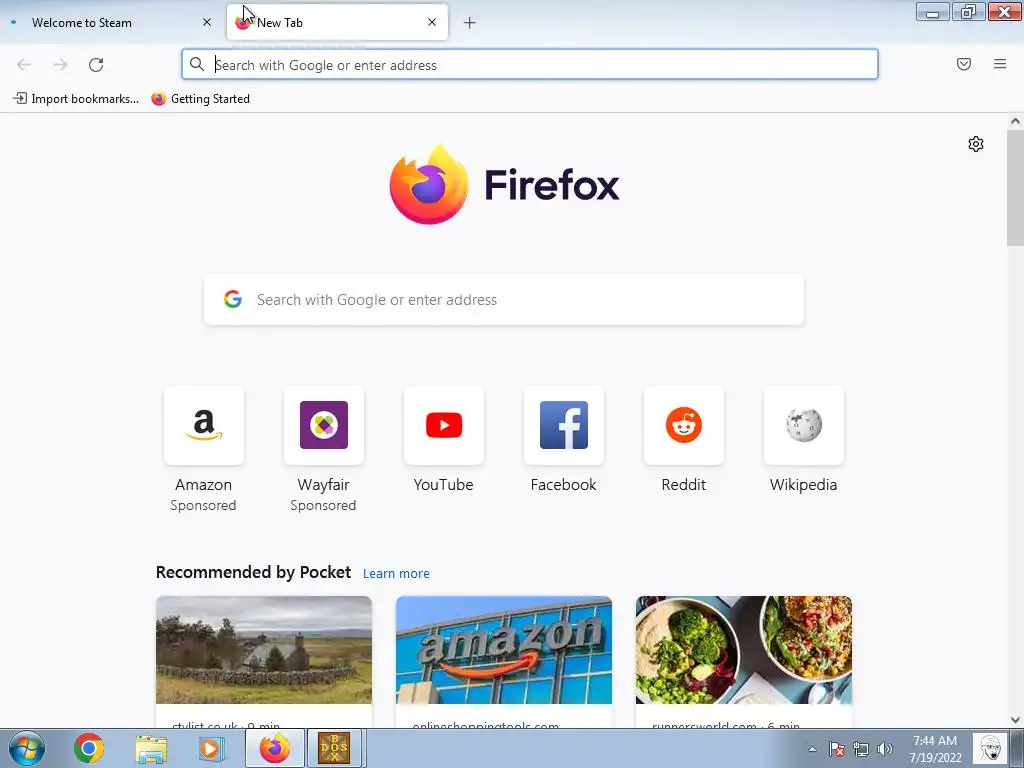
Task: Open Windows Media Player from taskbar
Action: pos(212,748)
